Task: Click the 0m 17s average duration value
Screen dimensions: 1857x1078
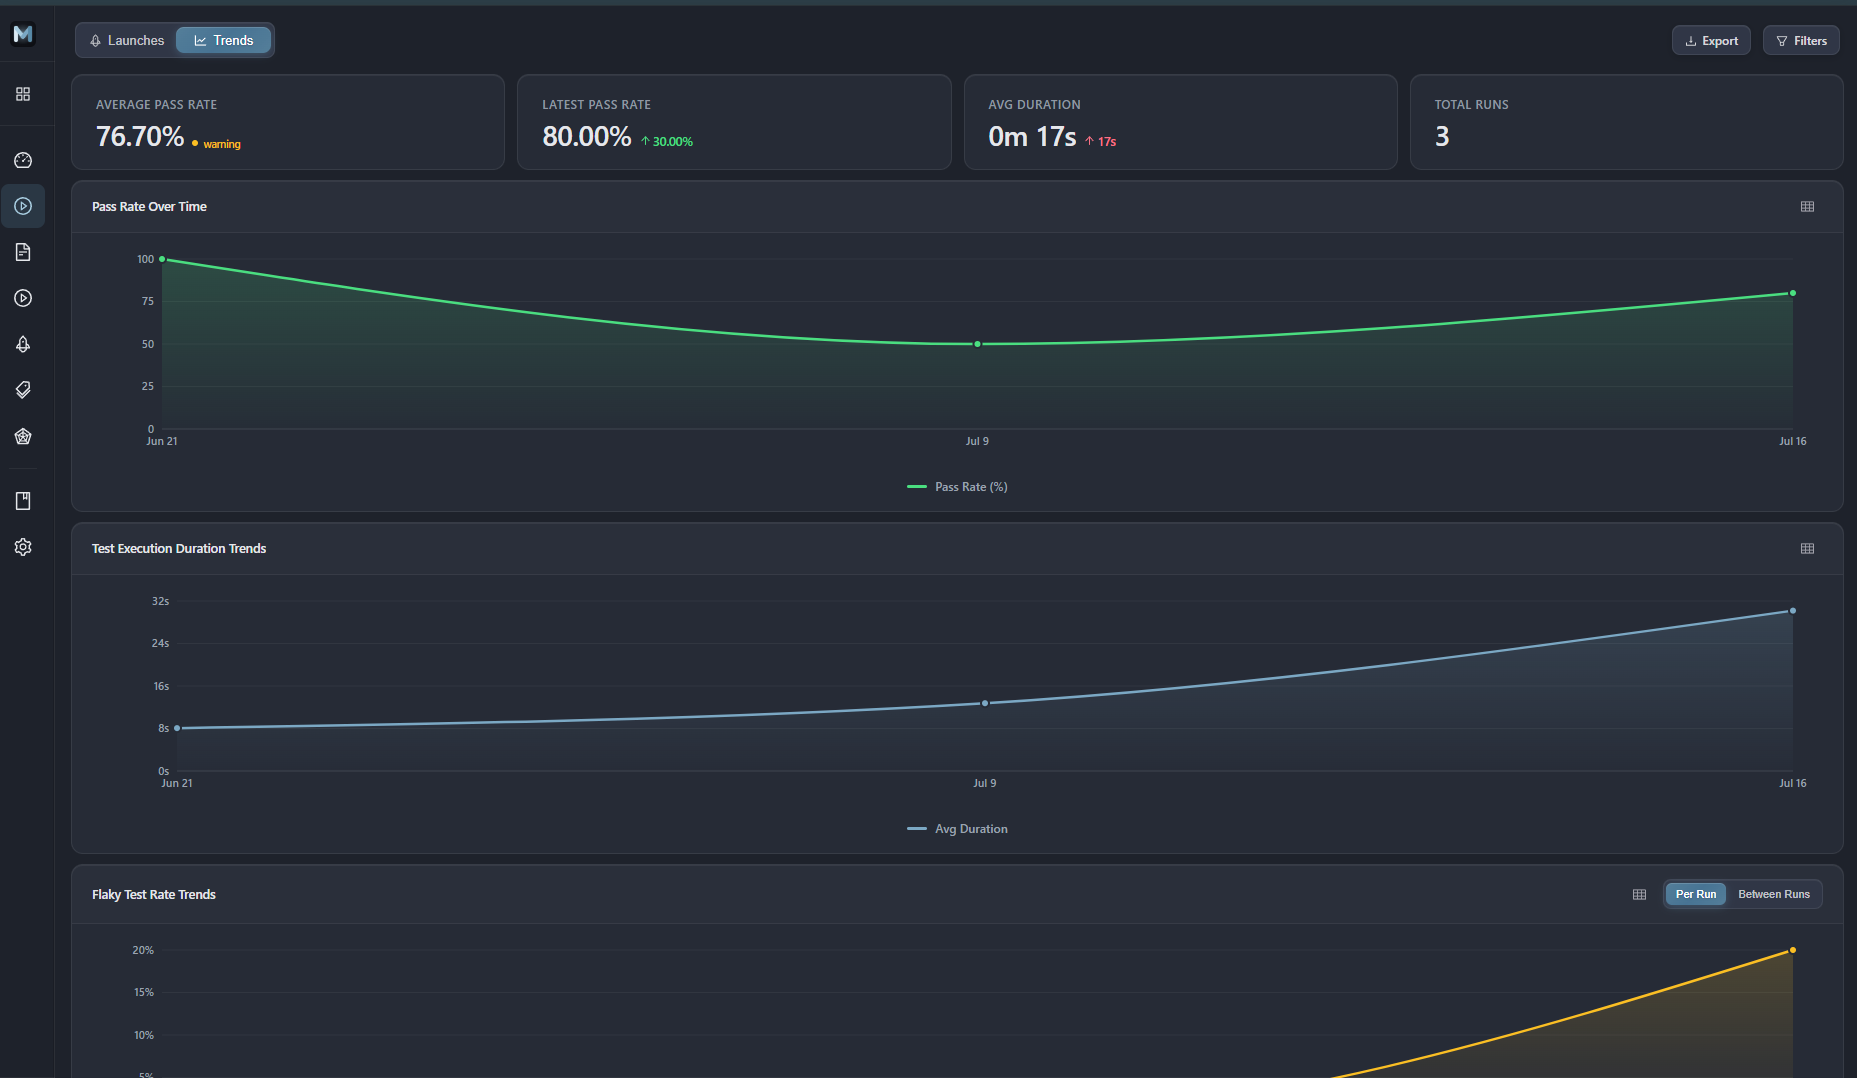Action: click(x=1032, y=137)
